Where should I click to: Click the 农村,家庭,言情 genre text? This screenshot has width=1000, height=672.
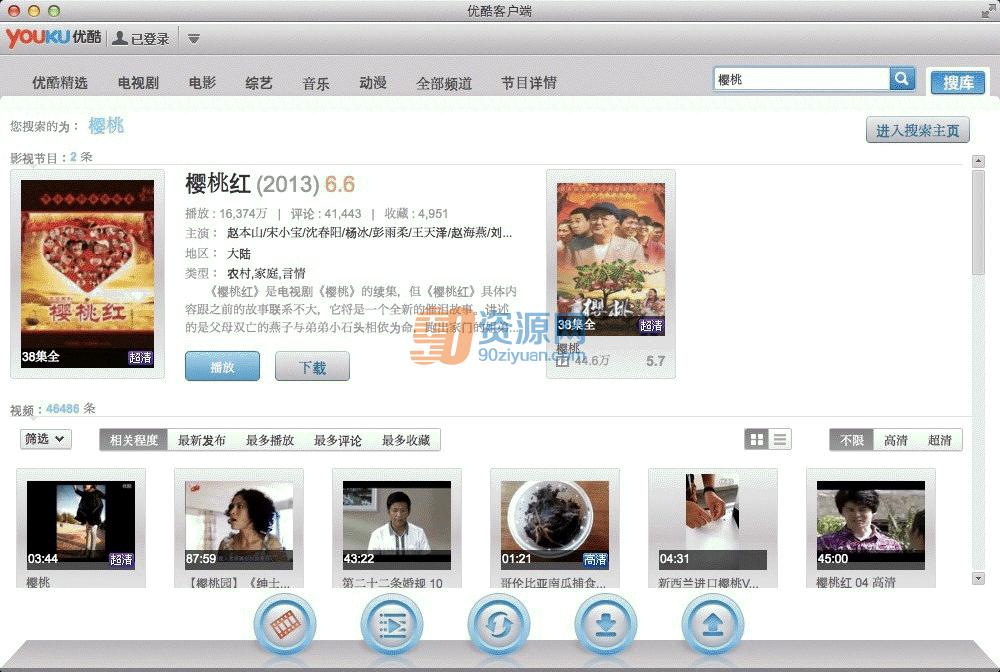[x=266, y=273]
